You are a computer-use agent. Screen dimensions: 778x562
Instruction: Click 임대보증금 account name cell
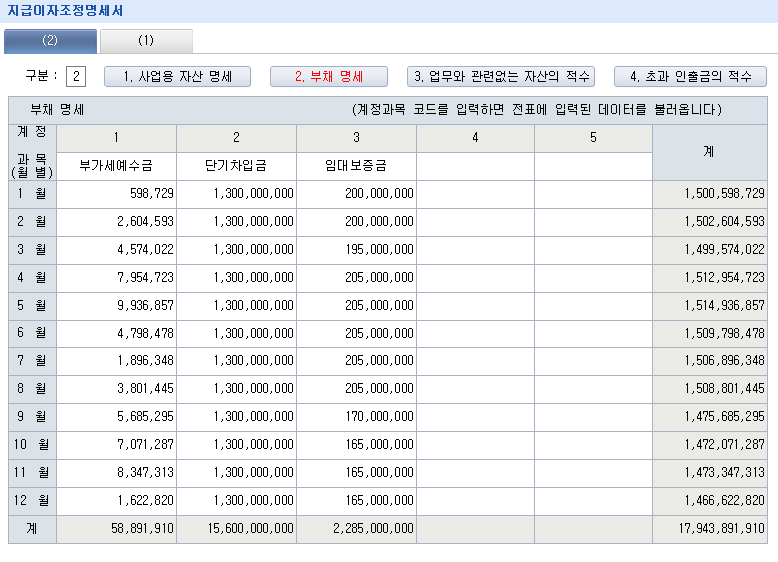click(x=356, y=166)
